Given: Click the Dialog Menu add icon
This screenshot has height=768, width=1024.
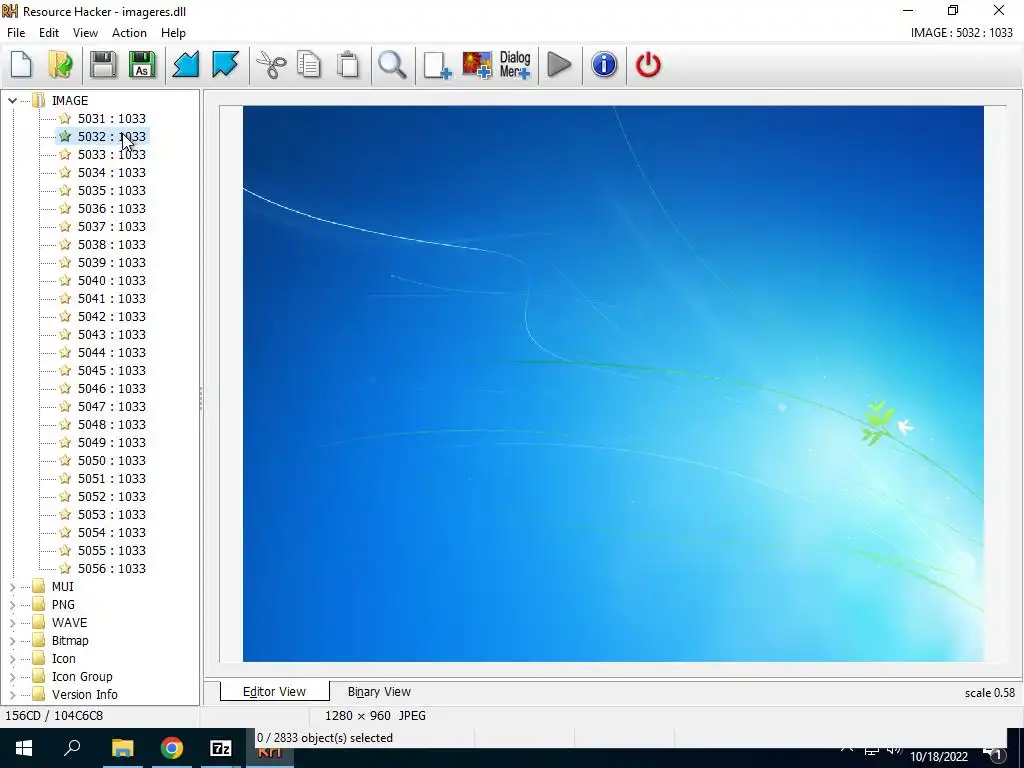Looking at the screenshot, I should tap(515, 65).
